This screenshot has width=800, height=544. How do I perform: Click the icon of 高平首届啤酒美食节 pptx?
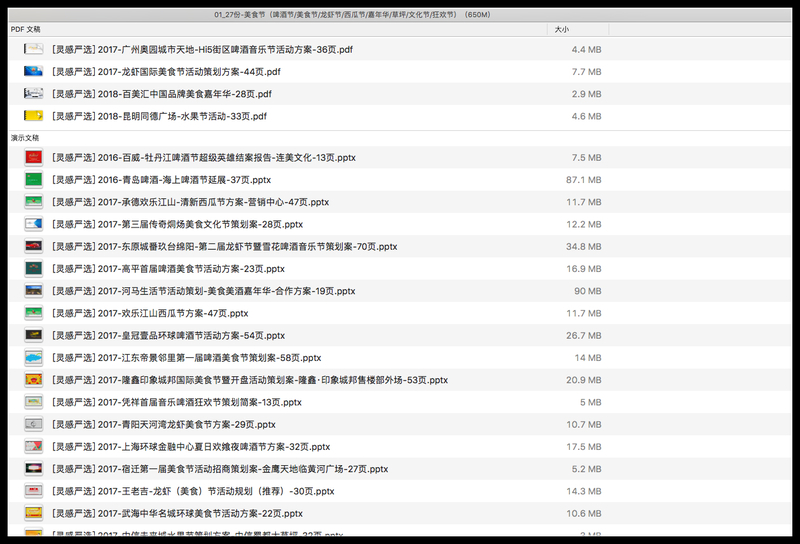(x=34, y=268)
